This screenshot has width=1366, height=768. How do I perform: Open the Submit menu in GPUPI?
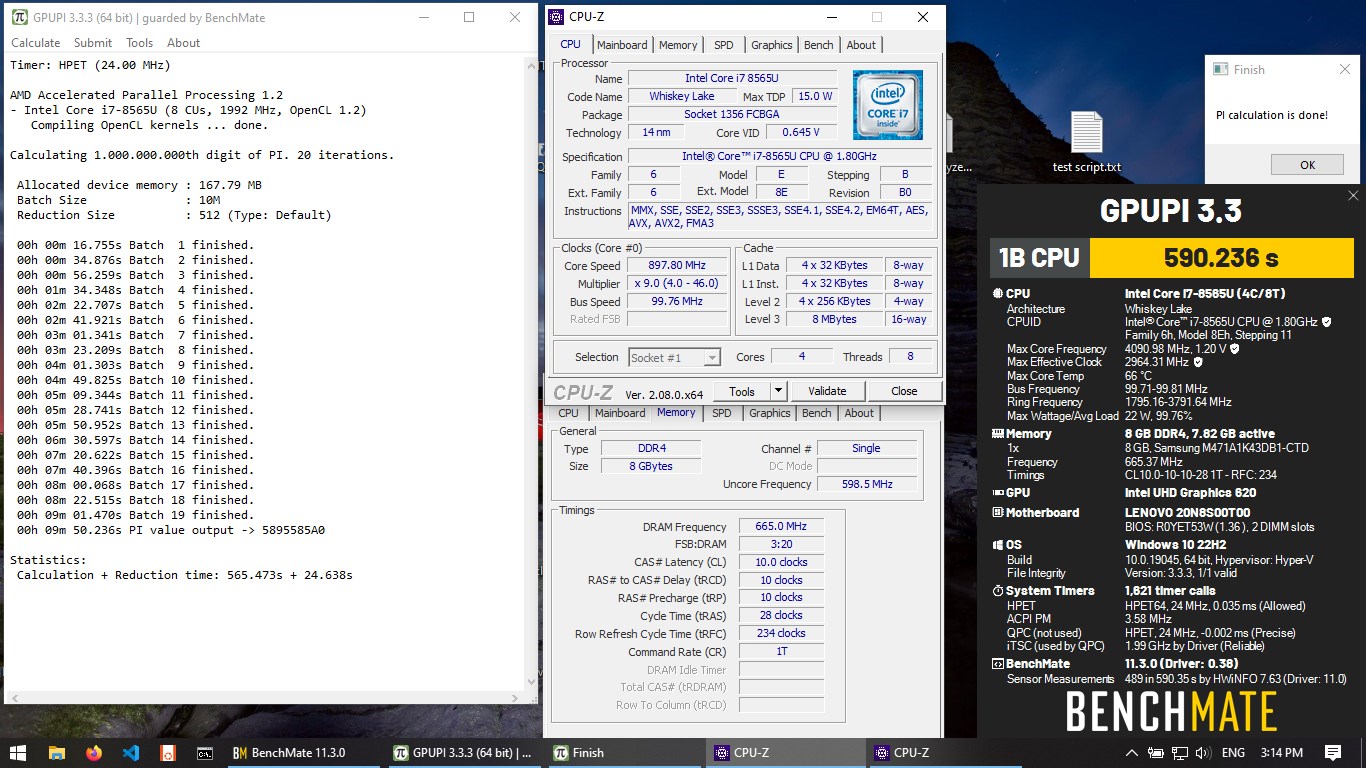tap(93, 43)
